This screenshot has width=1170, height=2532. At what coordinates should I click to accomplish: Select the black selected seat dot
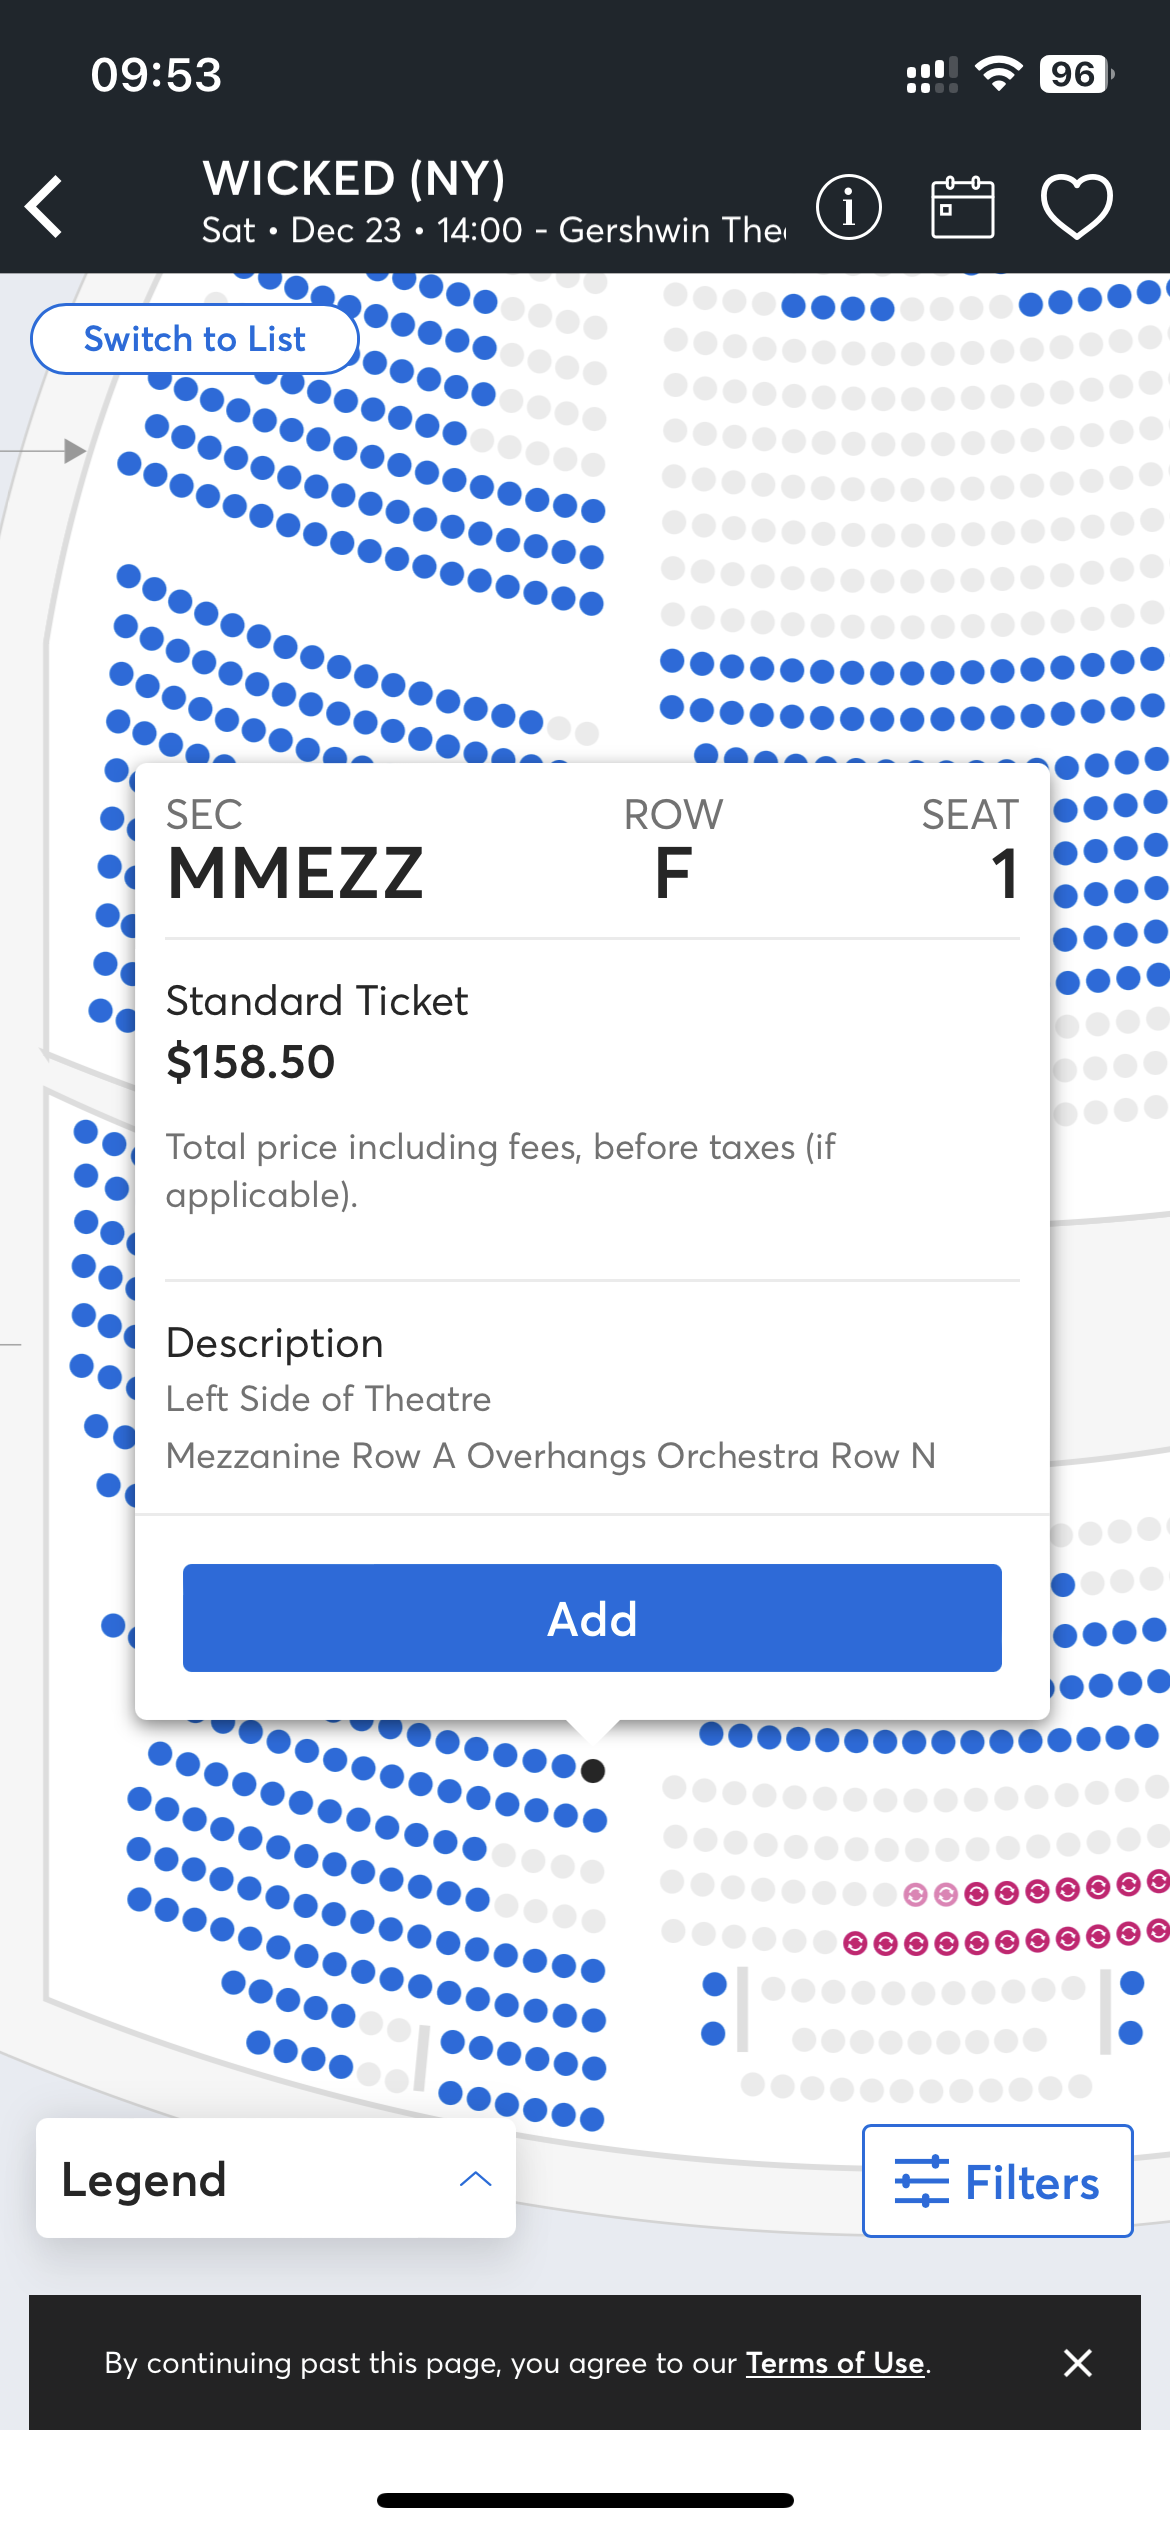pyautogui.click(x=593, y=1771)
